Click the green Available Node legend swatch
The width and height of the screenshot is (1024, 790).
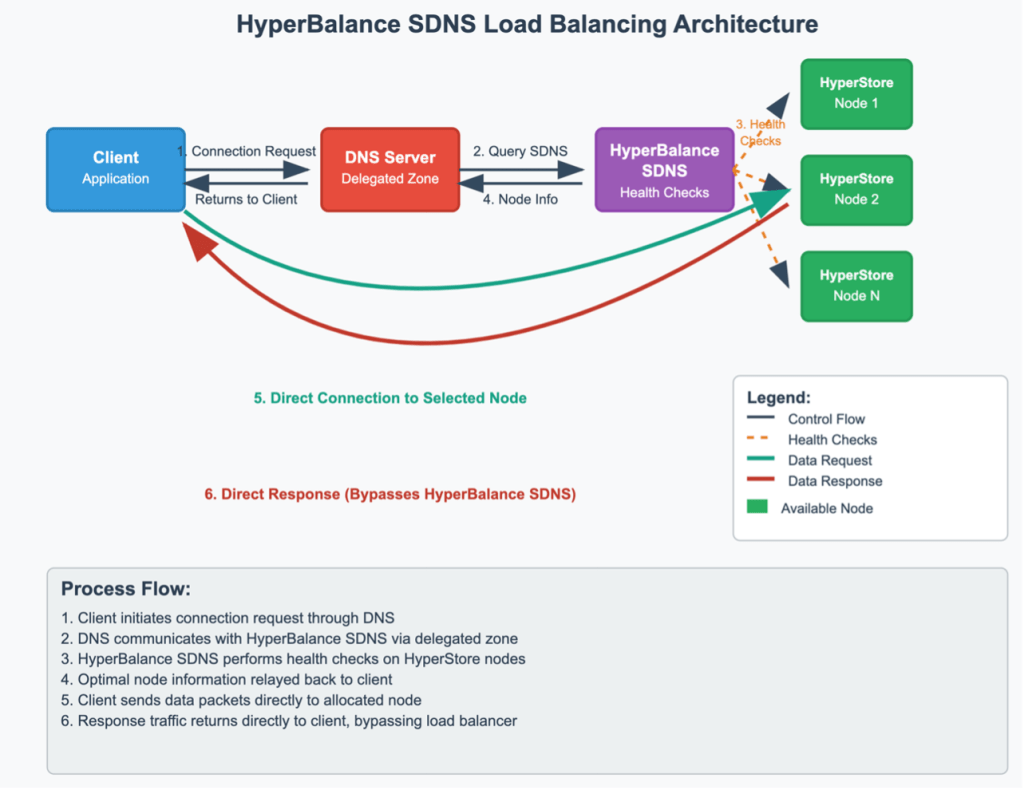pos(757,507)
